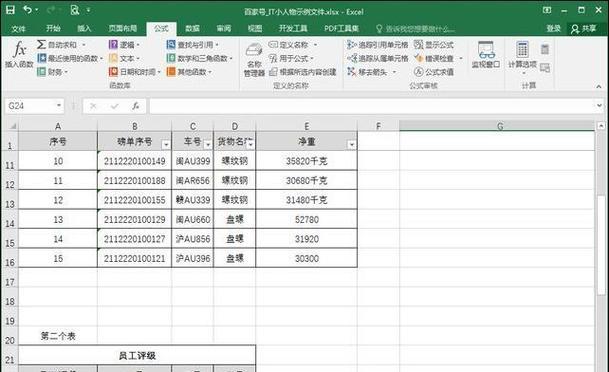Open the Watch Window
Screen dimensions: 609x372
[x=486, y=55]
